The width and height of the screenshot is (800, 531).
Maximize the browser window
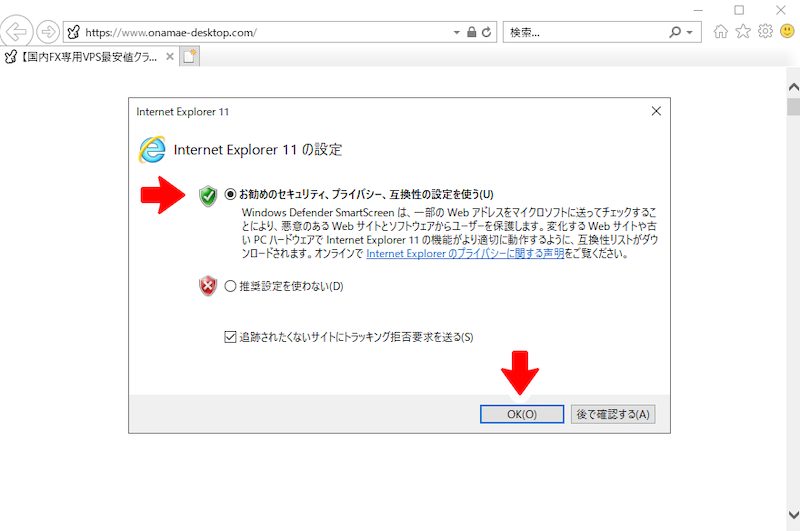[x=739, y=10]
